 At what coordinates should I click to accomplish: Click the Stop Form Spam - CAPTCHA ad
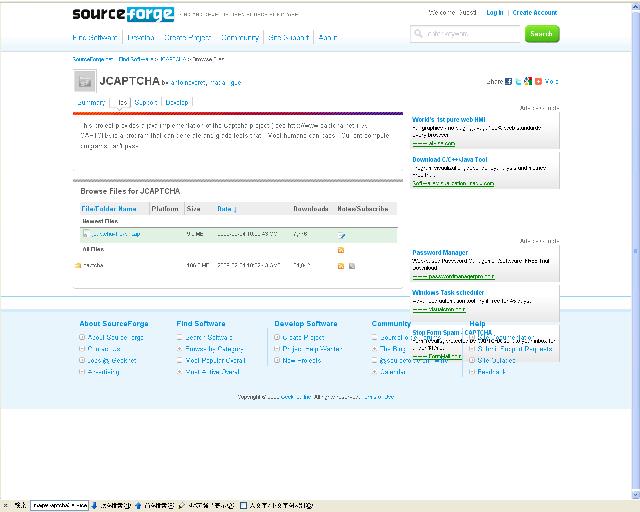point(452,332)
